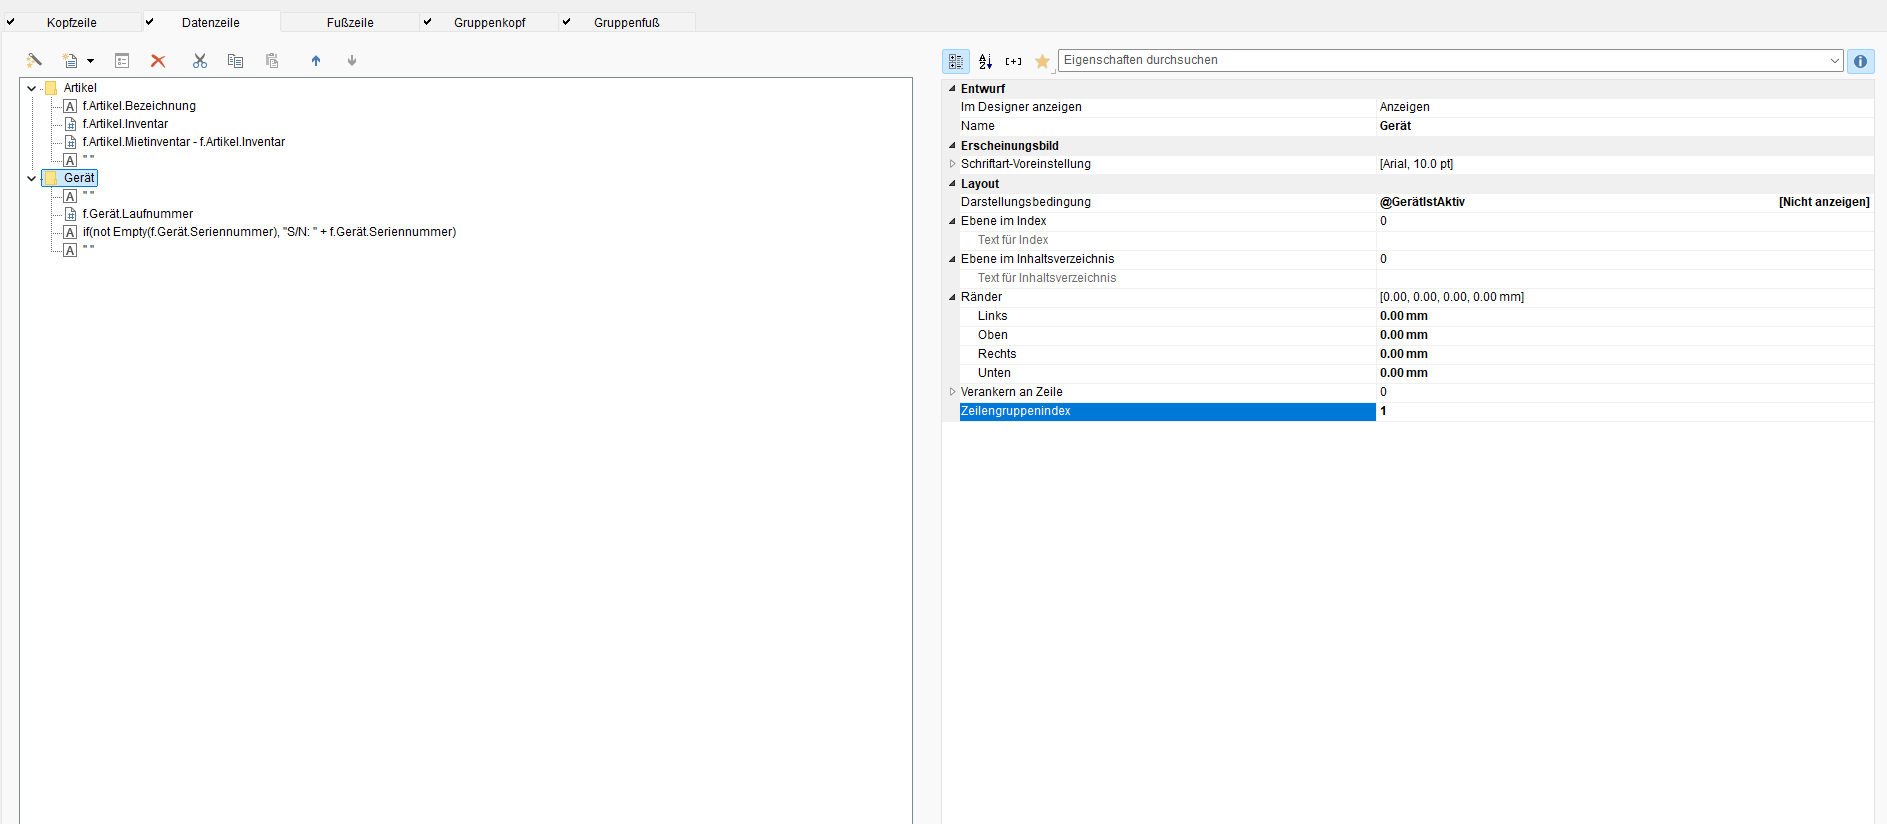Toggle the Kopfzeile checkbox
Viewport: 1887px width, 824px height.
(x=11, y=22)
